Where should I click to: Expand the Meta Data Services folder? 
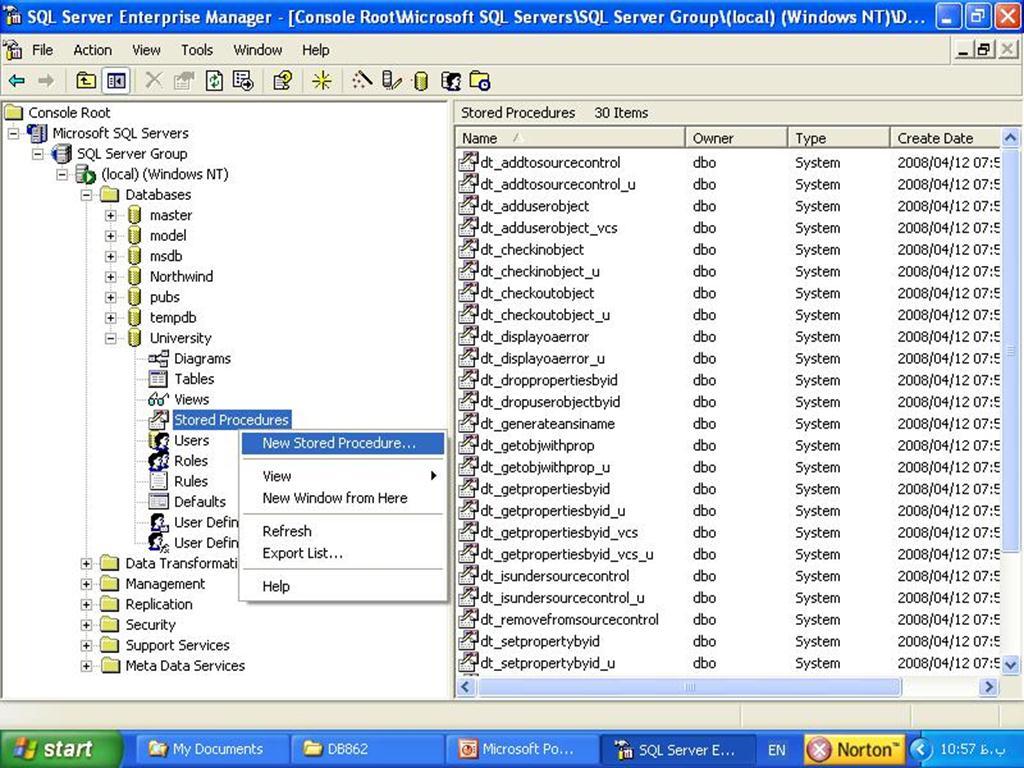tap(86, 666)
